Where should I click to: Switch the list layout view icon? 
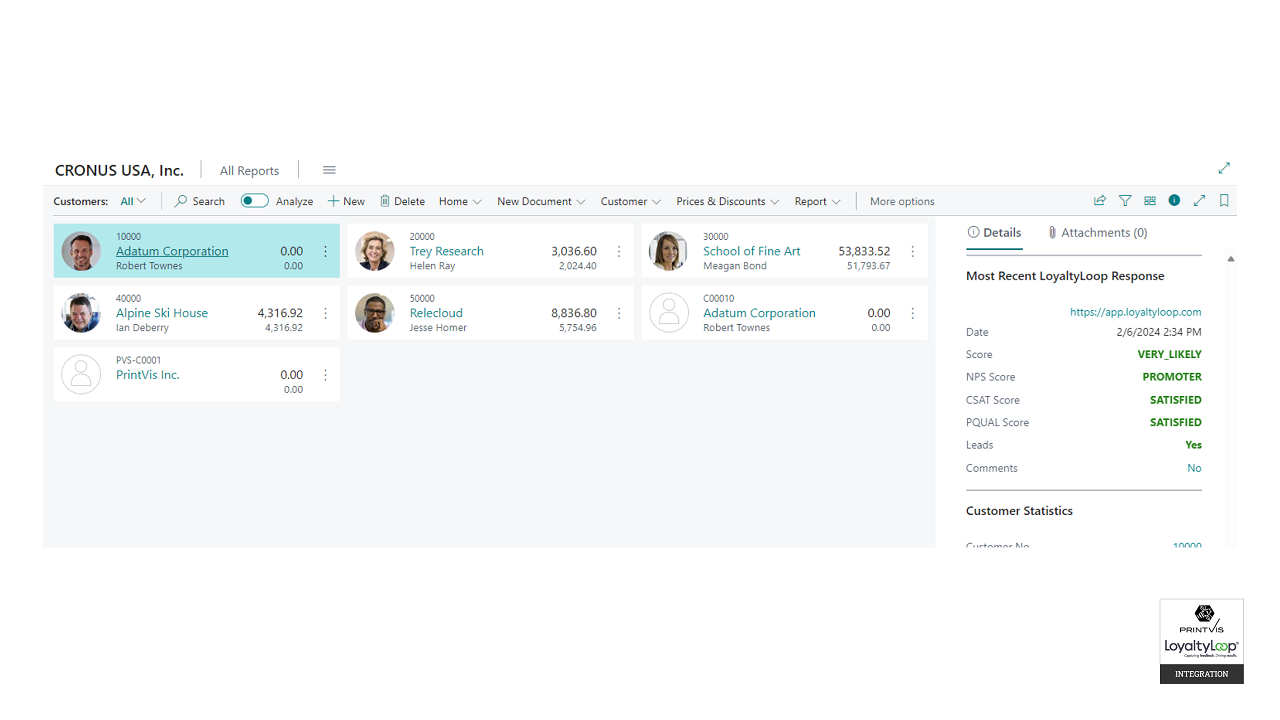pyautogui.click(x=1150, y=201)
